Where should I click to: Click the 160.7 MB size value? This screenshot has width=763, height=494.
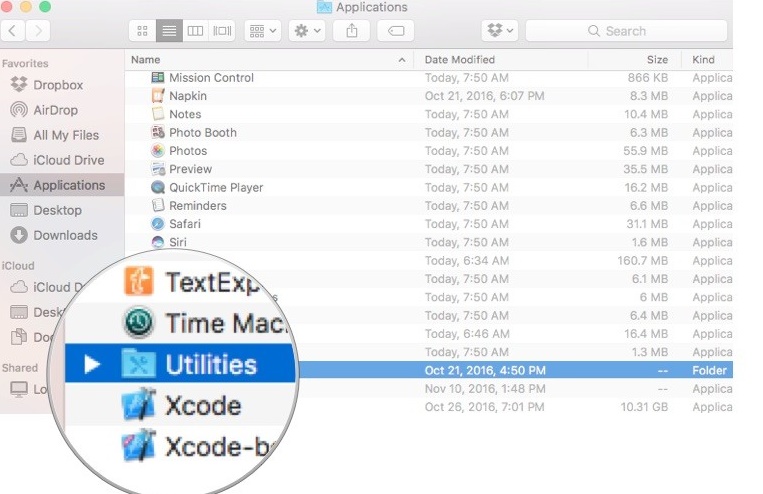click(x=642, y=260)
